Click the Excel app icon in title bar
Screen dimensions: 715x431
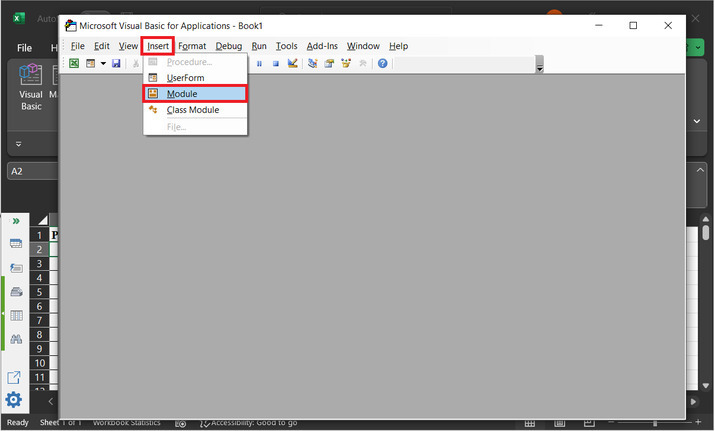[19, 18]
